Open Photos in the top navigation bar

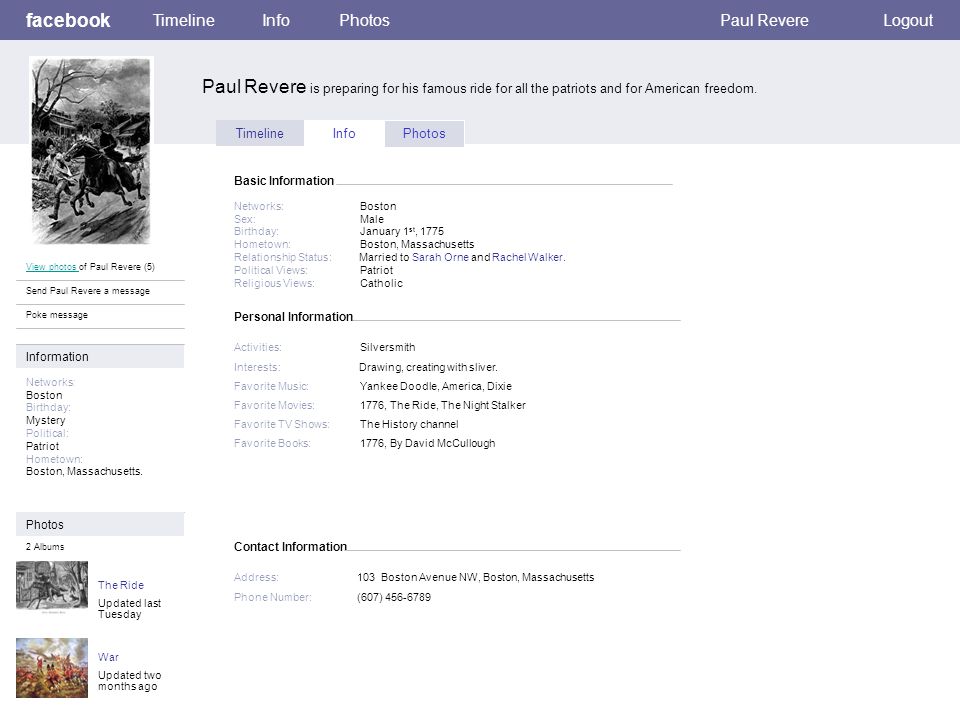point(364,20)
